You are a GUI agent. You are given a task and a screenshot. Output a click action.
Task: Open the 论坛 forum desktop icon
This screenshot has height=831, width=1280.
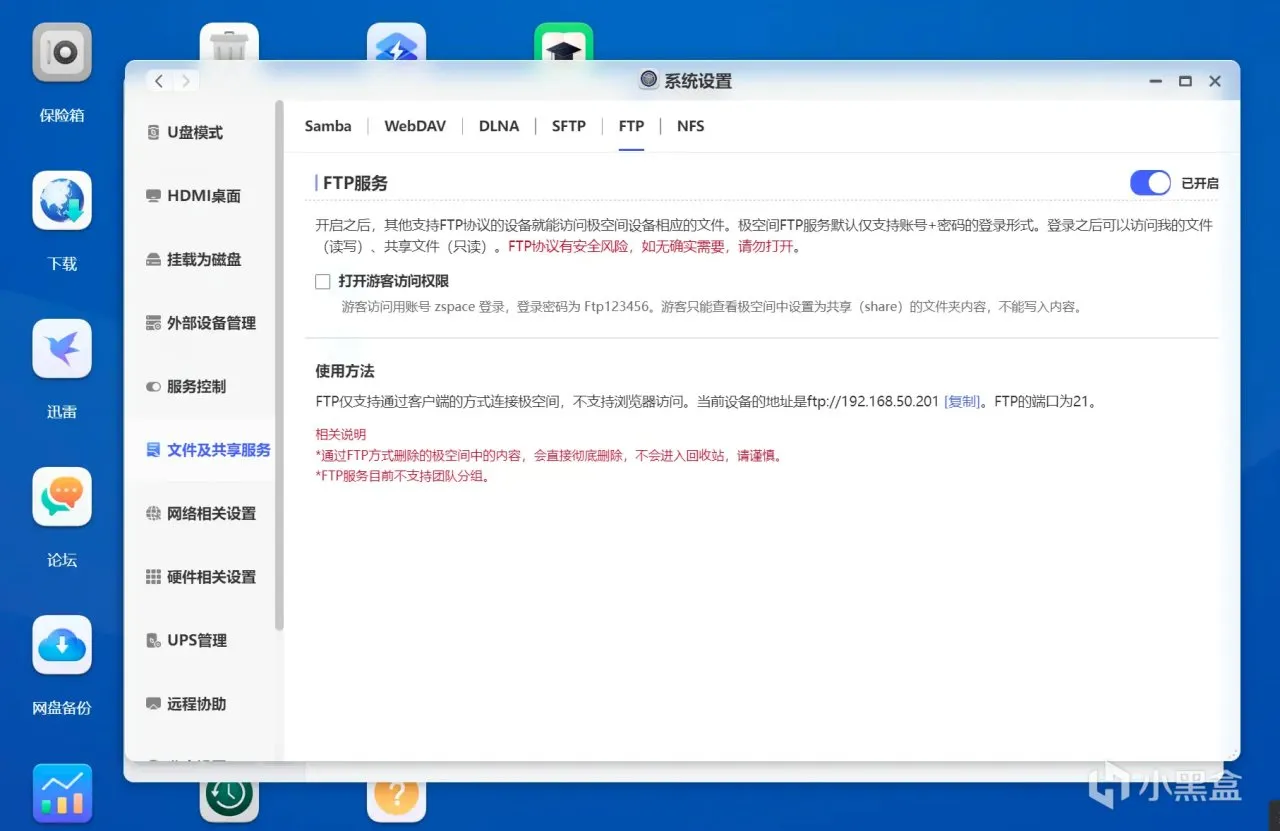pyautogui.click(x=62, y=497)
